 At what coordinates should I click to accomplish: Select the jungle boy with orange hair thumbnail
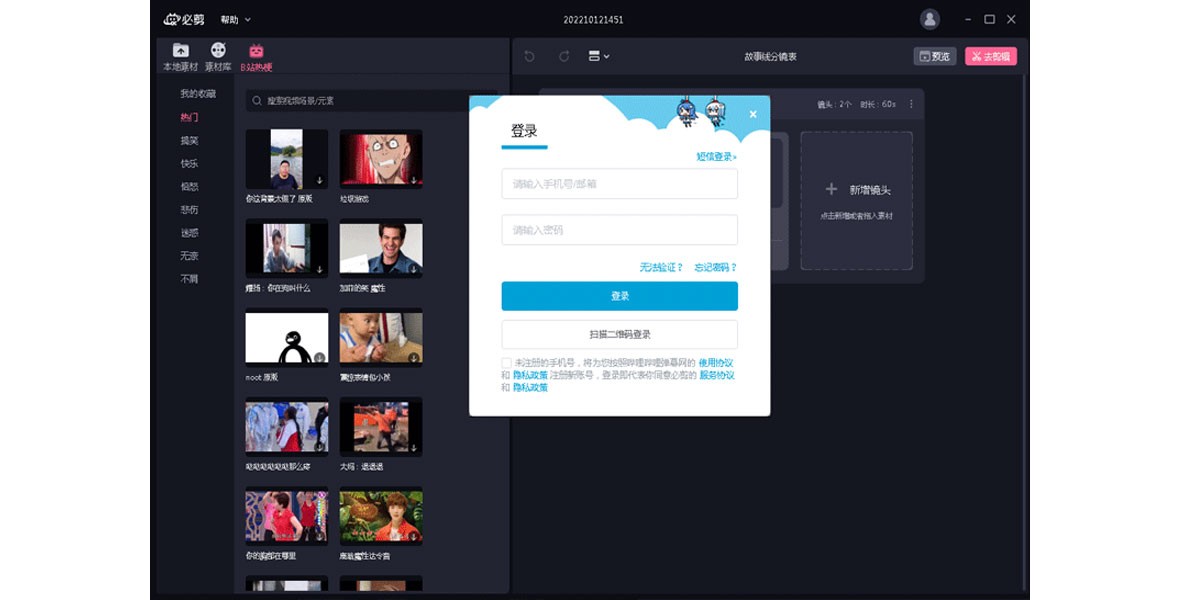(x=381, y=515)
